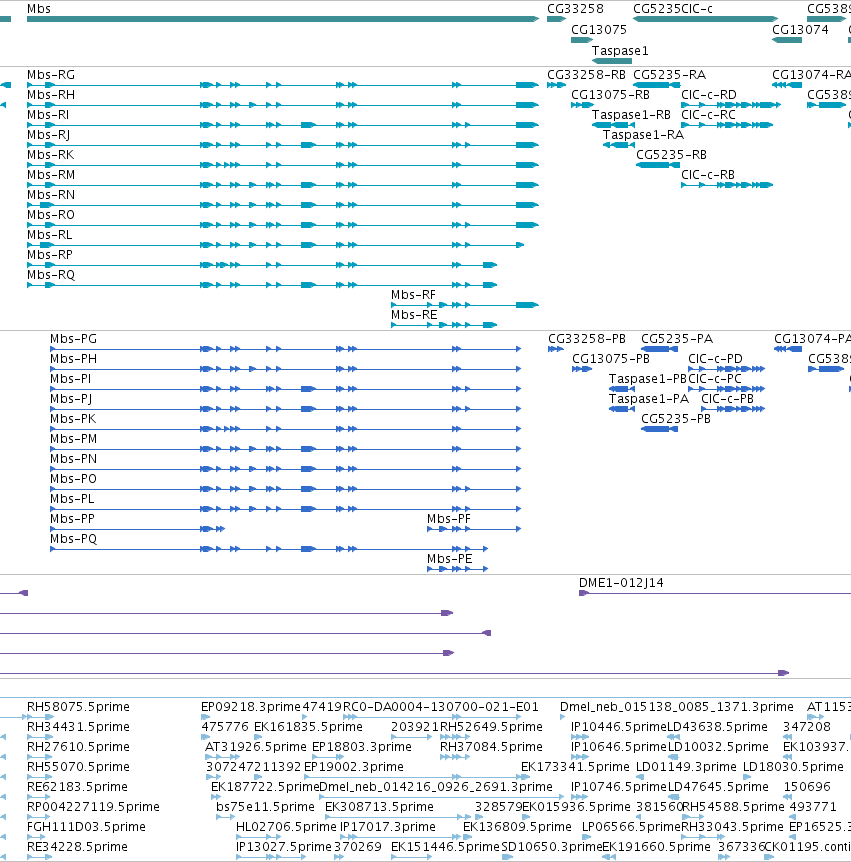Select protein Mbs-PP
Image resolution: width=851 pixels, height=862 pixels.
click(x=72, y=519)
